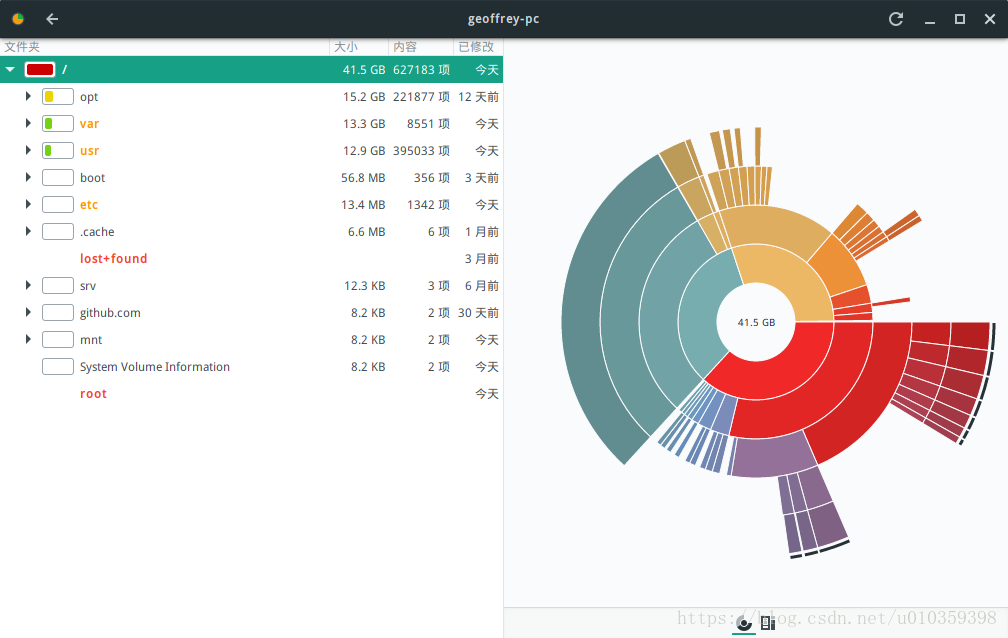Click the 221877 项 item count

[x=421, y=96]
